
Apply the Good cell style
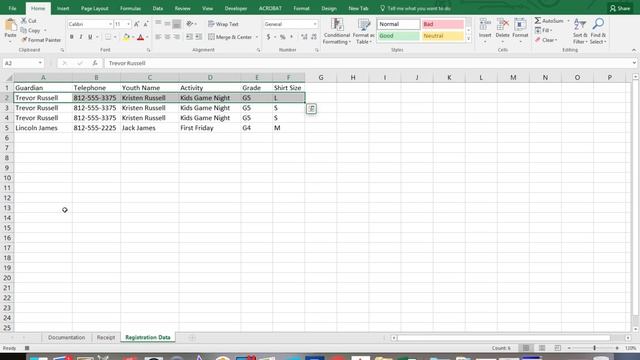click(x=398, y=36)
